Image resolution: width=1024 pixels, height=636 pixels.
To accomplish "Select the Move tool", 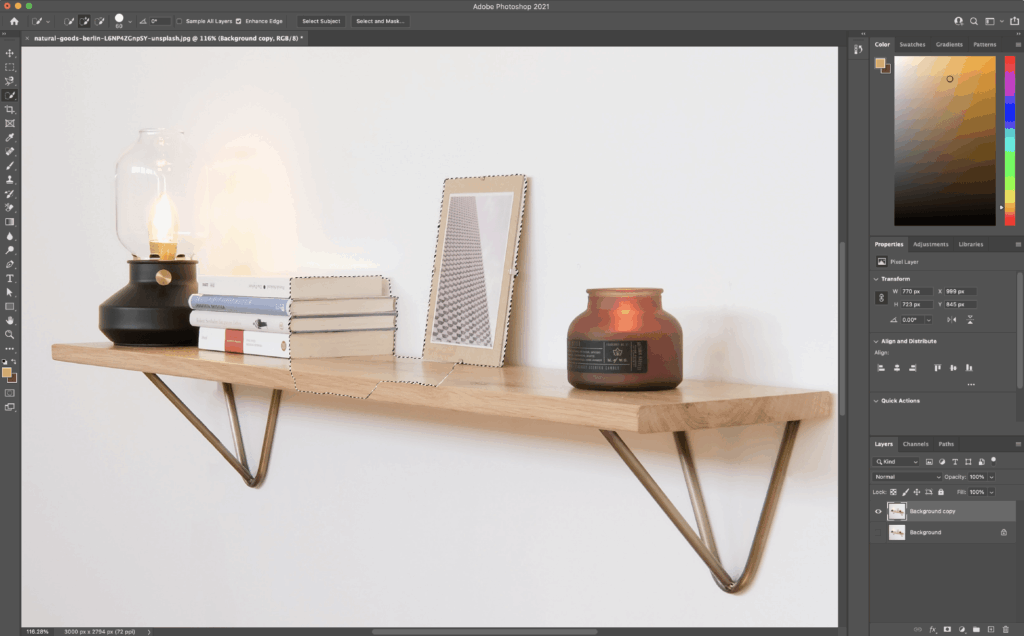I will pyautogui.click(x=10, y=53).
